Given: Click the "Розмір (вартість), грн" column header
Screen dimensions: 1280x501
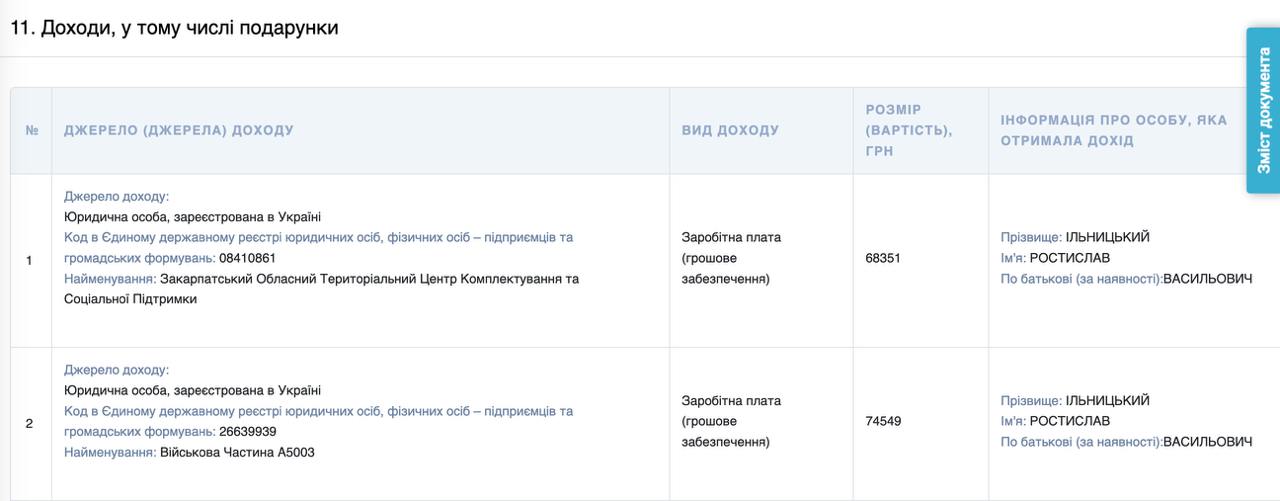Looking at the screenshot, I should tap(908, 130).
